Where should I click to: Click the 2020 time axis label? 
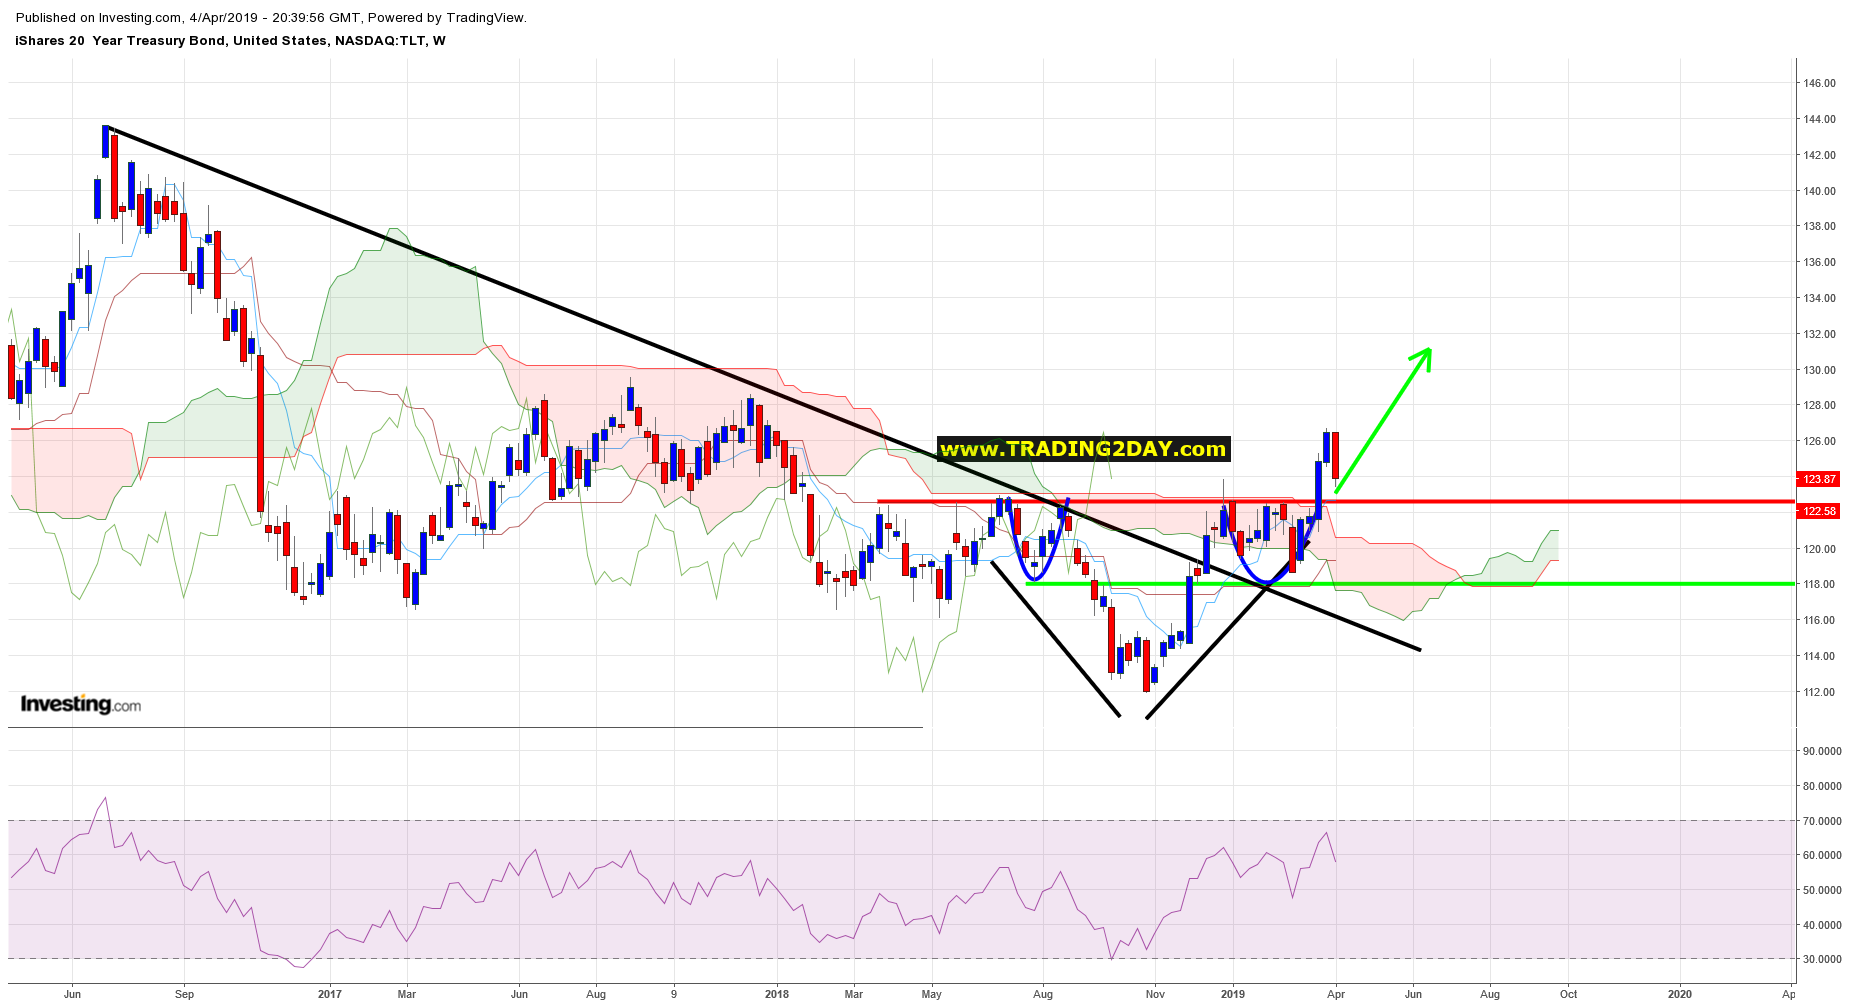coord(1680,994)
